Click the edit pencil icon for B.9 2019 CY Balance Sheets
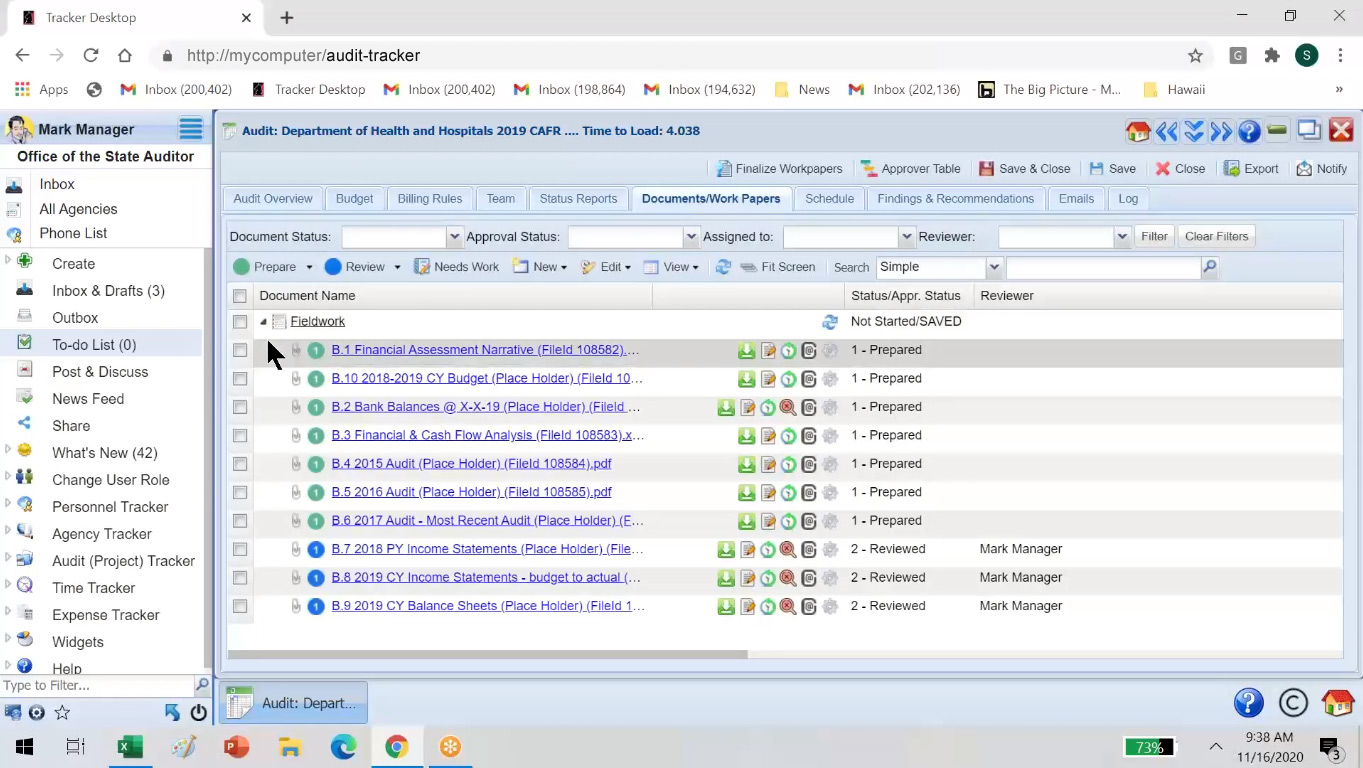The height and width of the screenshot is (768, 1363). point(747,607)
